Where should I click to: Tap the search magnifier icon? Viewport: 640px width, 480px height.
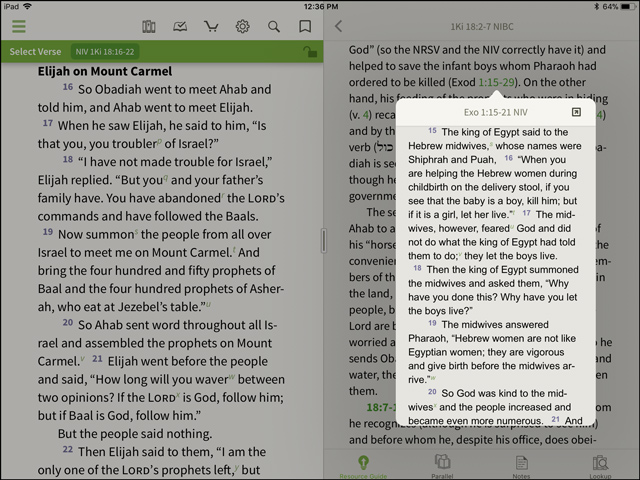click(x=274, y=27)
